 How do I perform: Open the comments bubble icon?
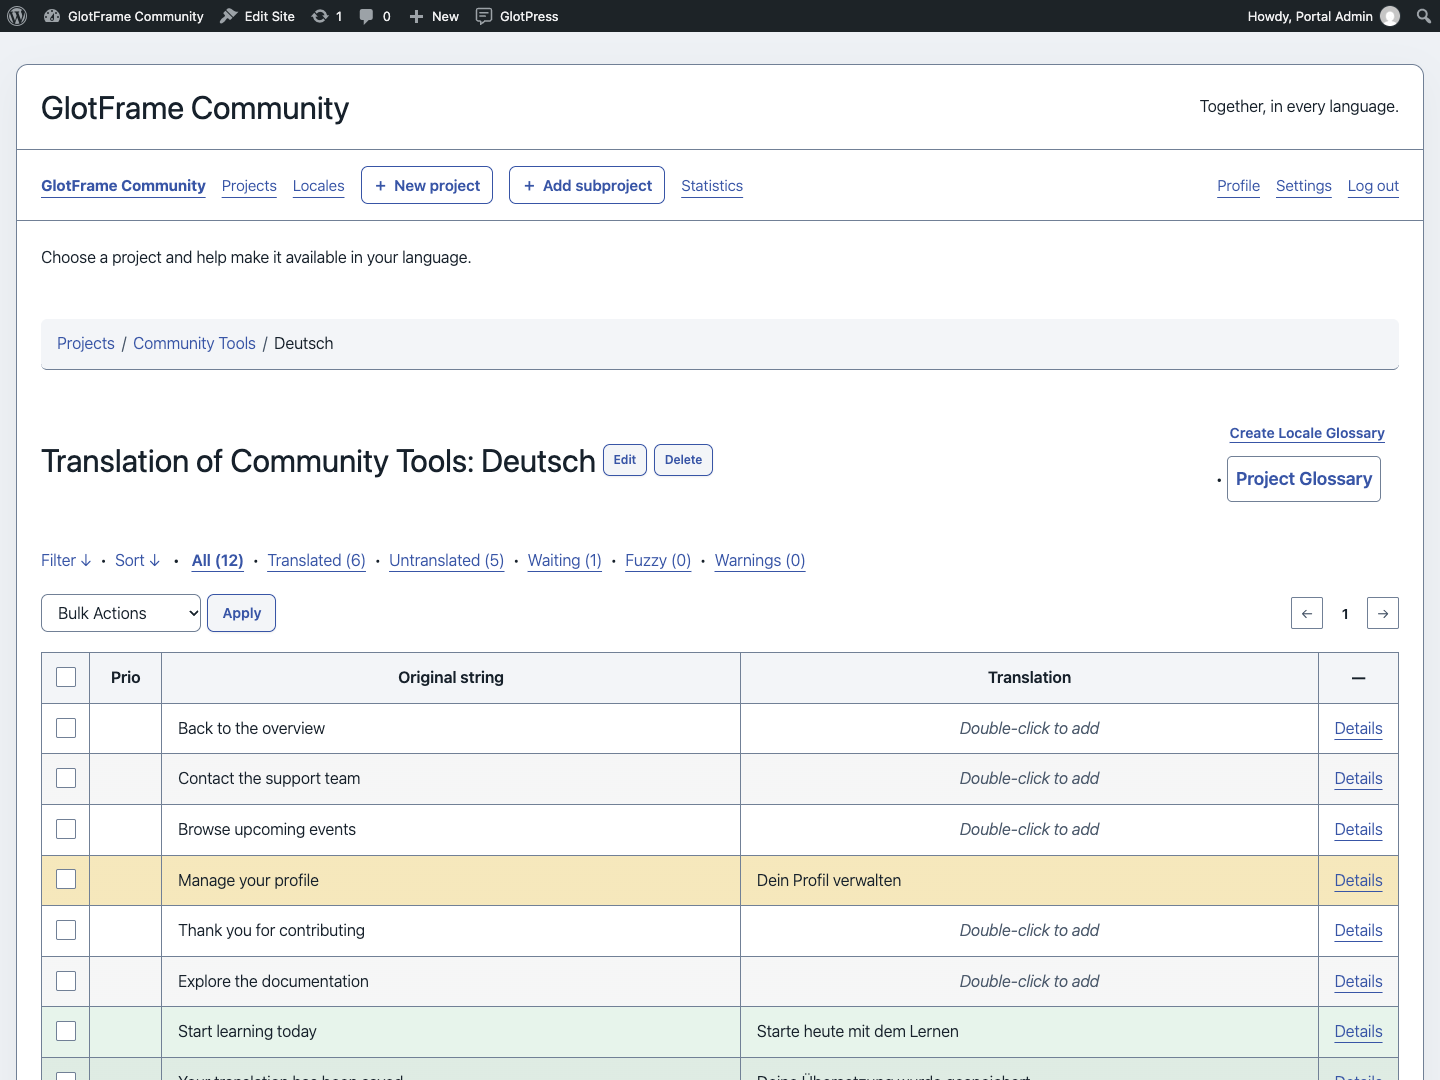(367, 16)
